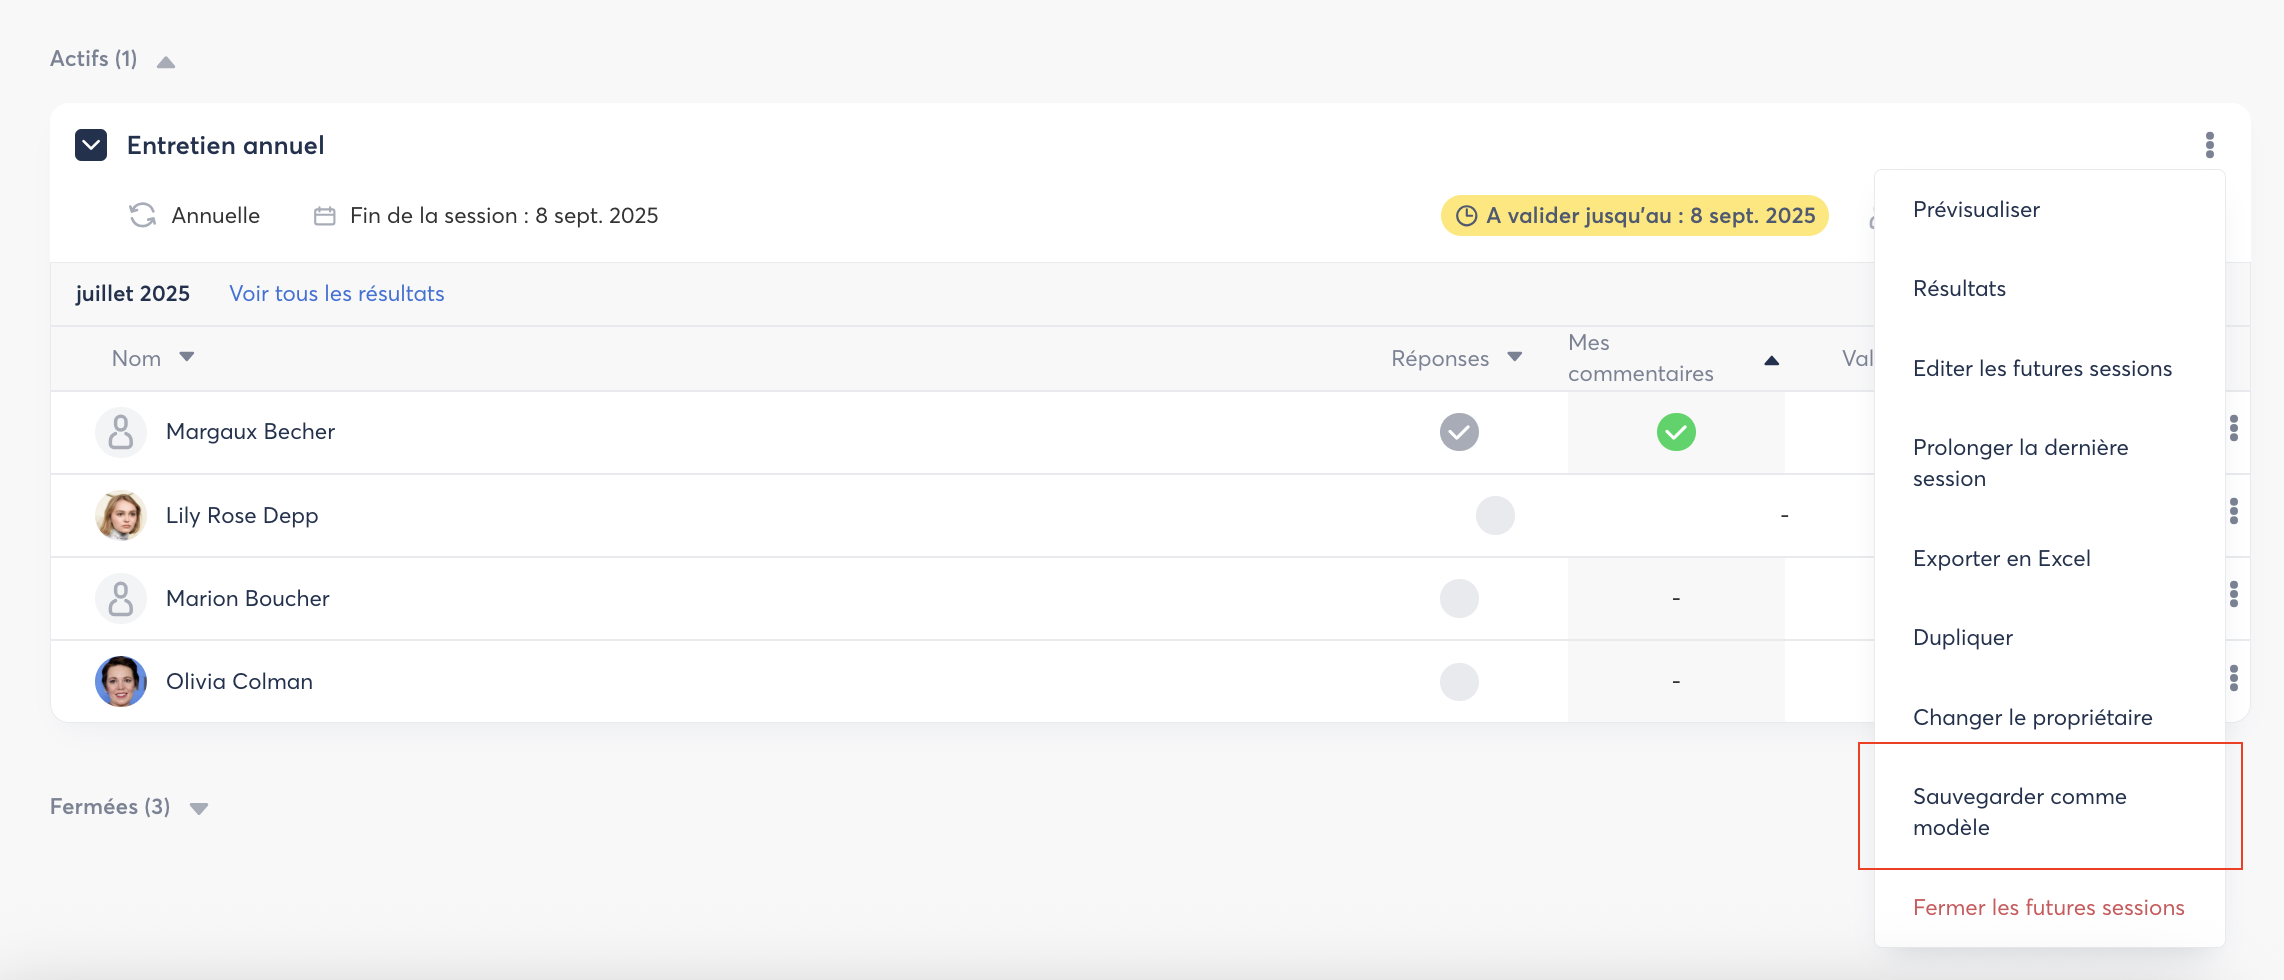Expand the Fermées section
The image size is (2284, 980).
[x=199, y=809]
